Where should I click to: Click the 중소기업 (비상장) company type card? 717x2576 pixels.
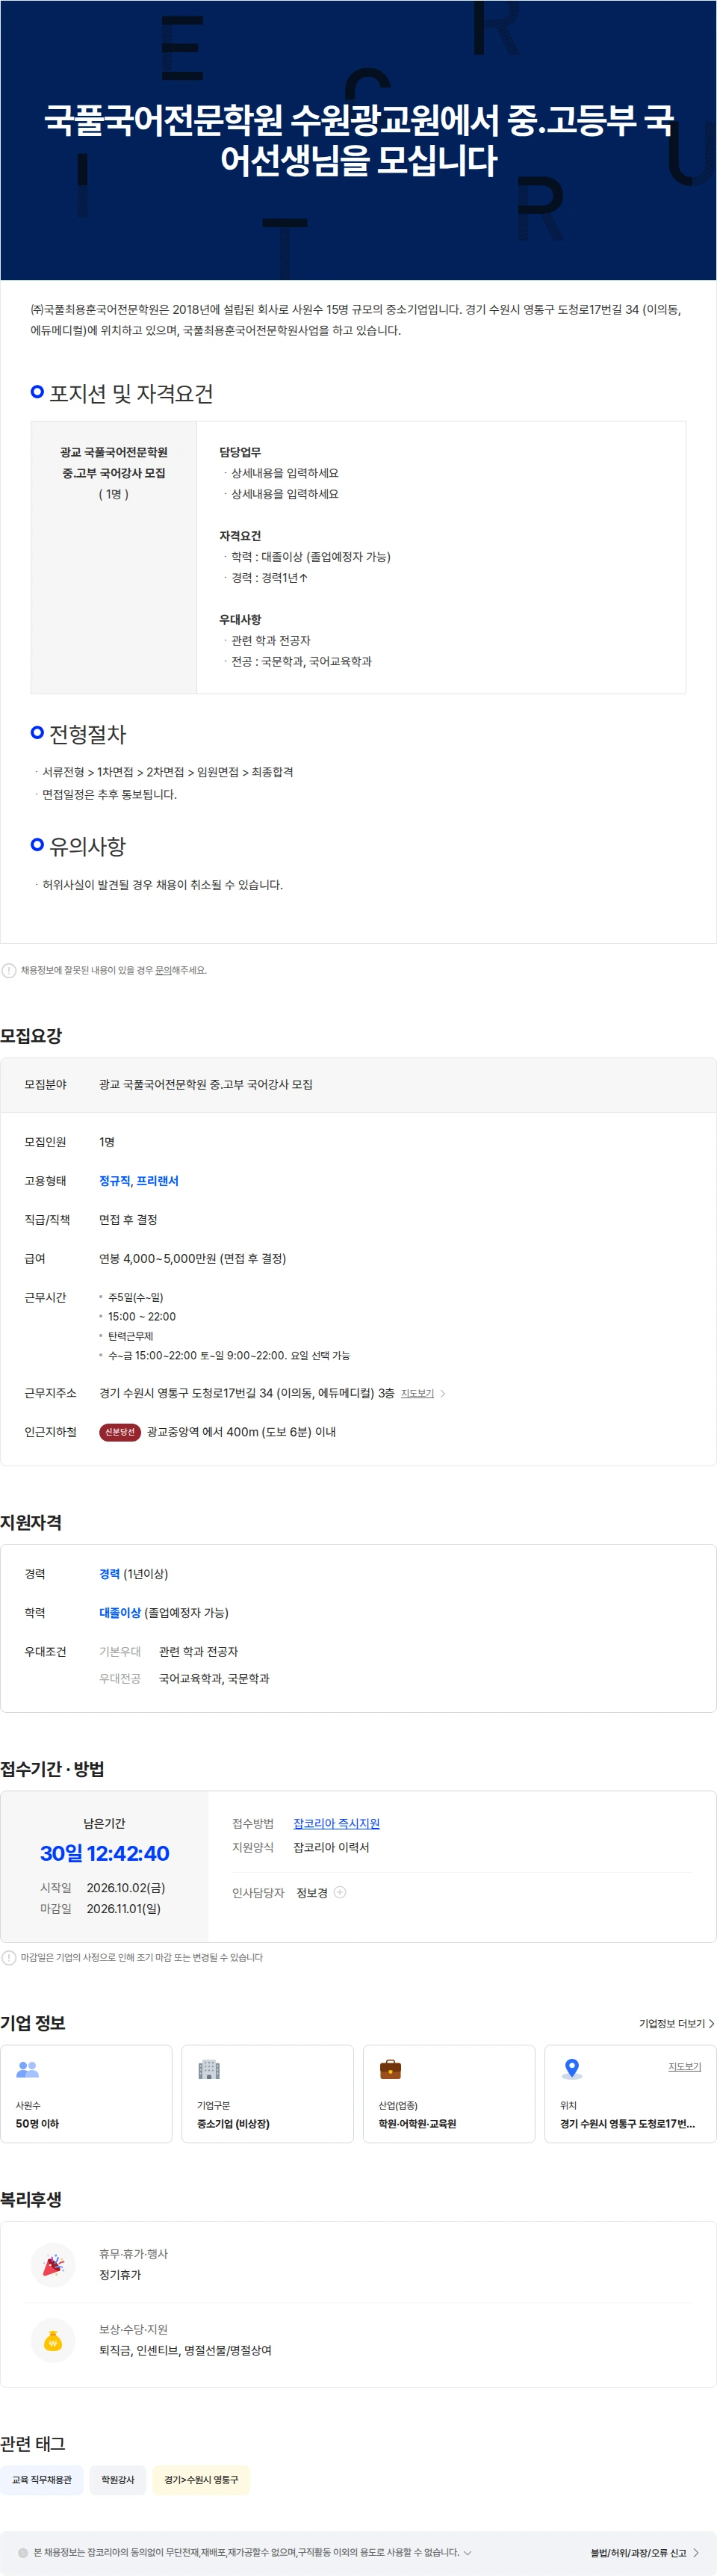[x=267, y=2093]
